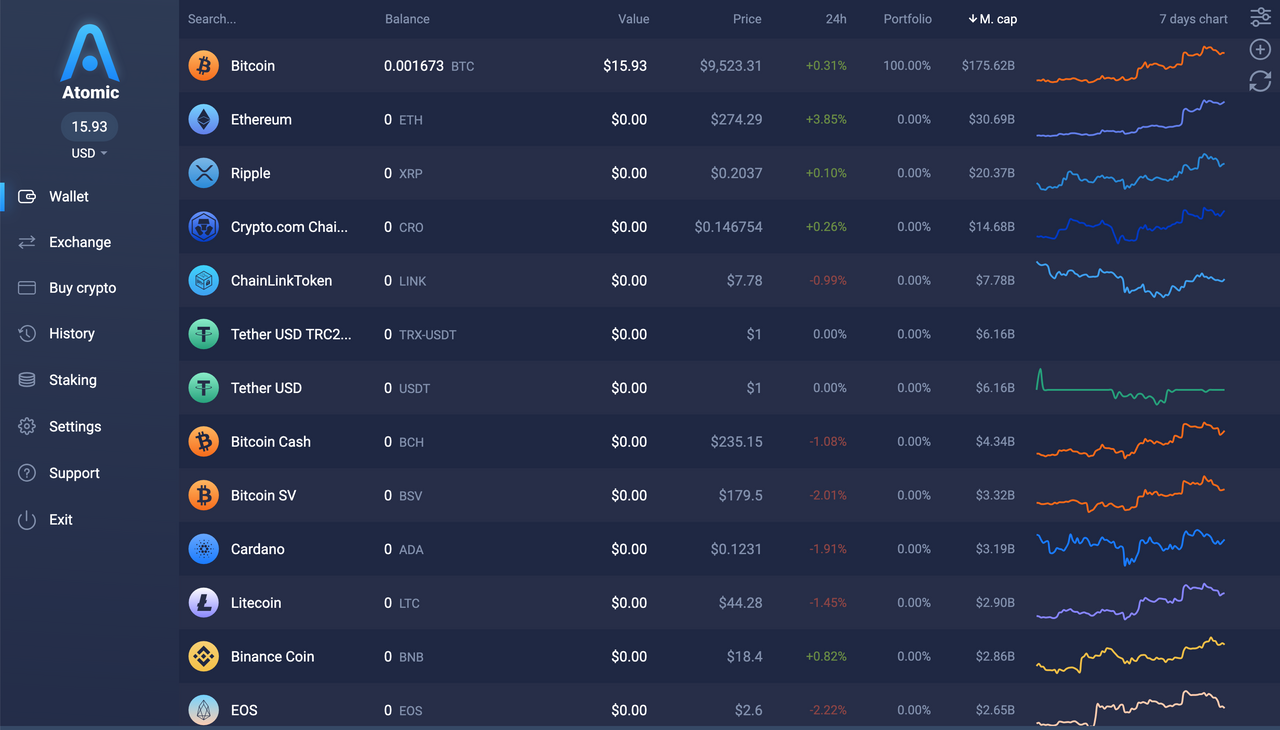Sort the list by Price column
Image resolution: width=1280 pixels, height=730 pixels.
pyautogui.click(x=747, y=19)
